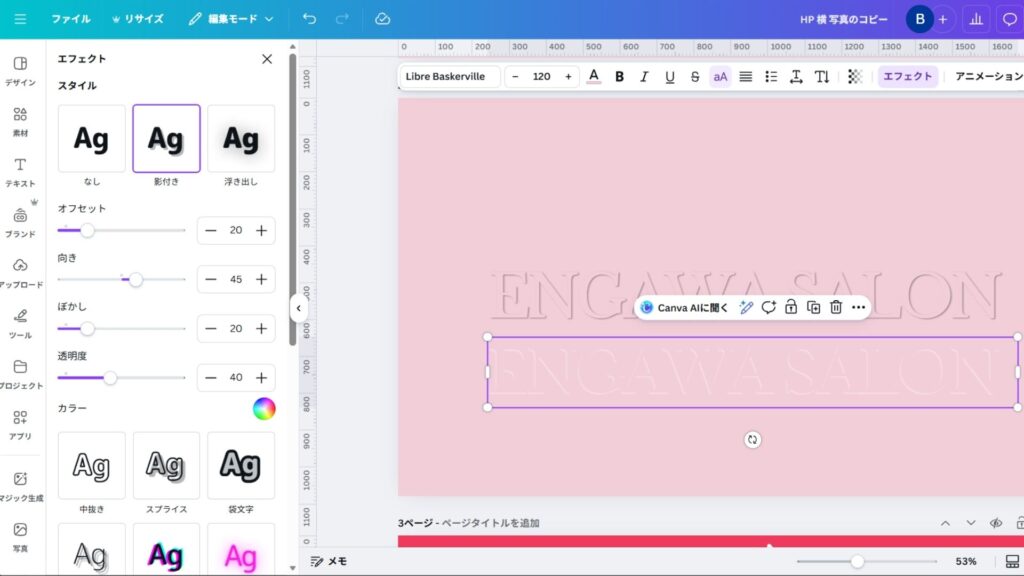The width and height of the screenshot is (1024, 576).
Task: Click the メモ notes button
Action: click(329, 561)
